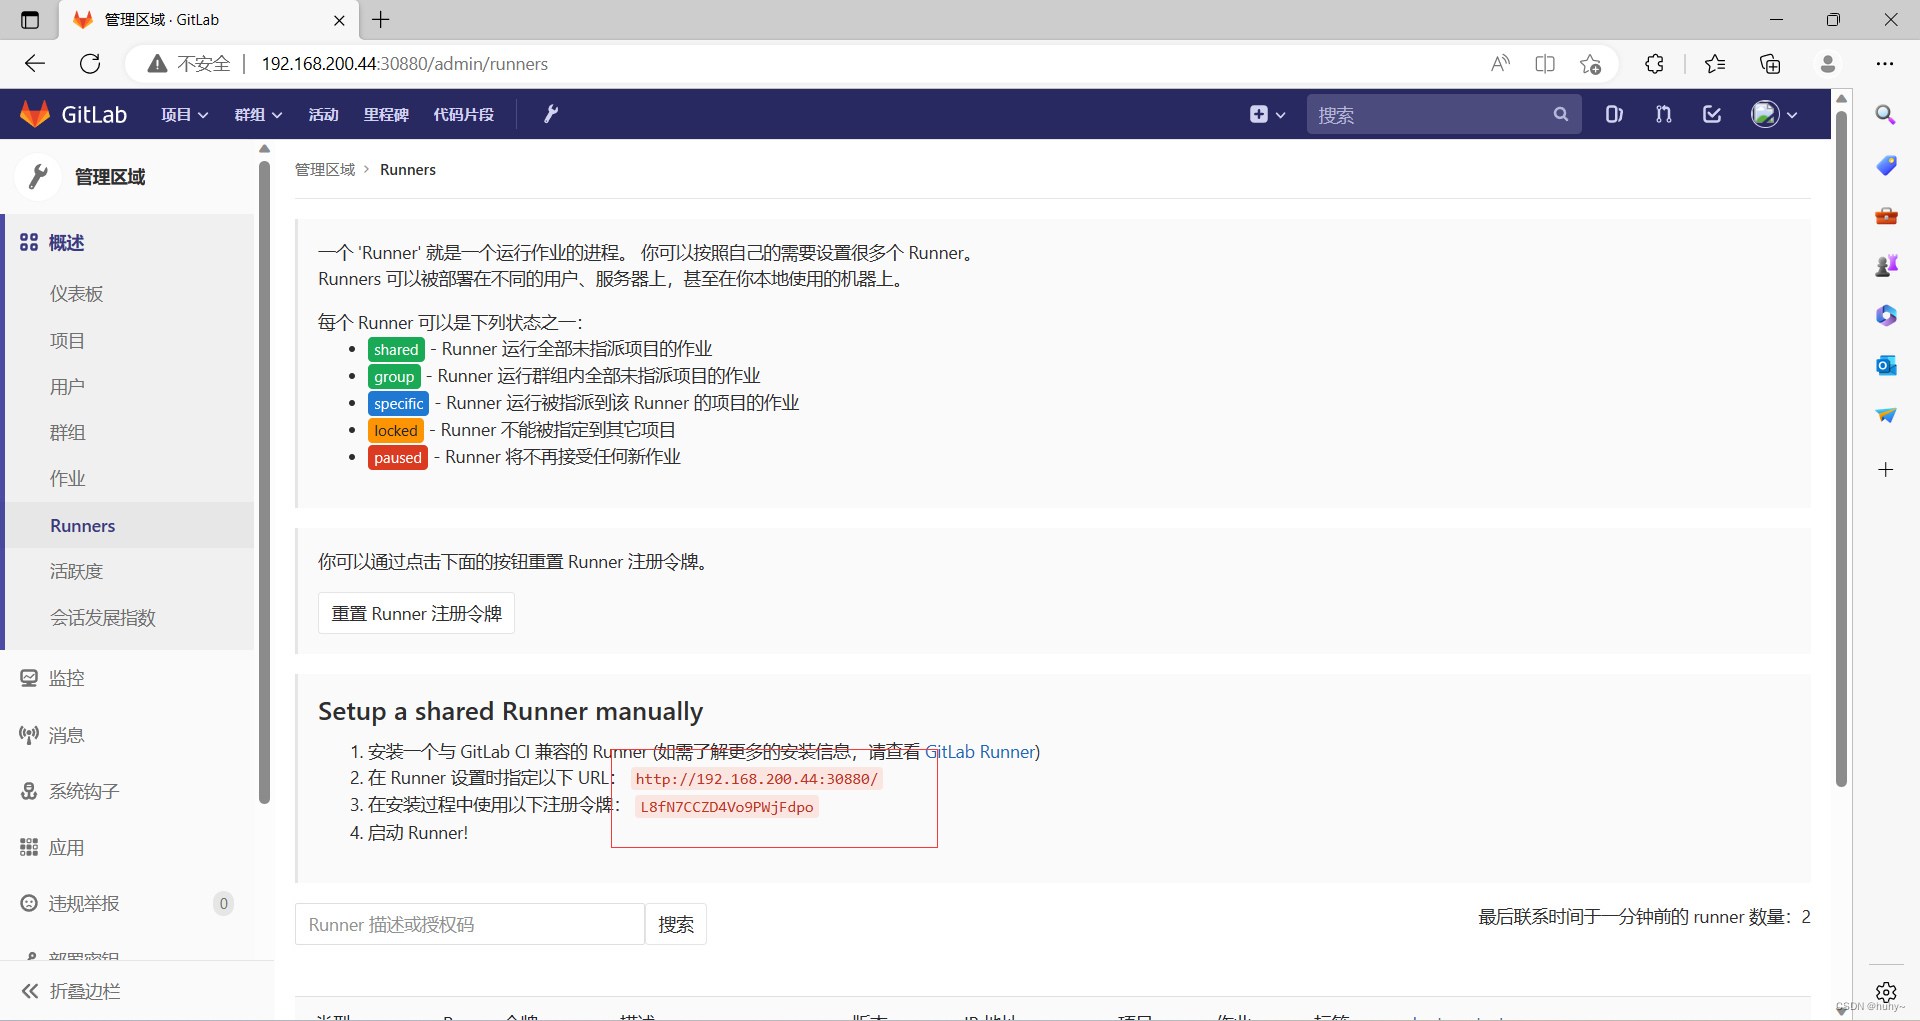
Task: Open the GitLab Runner documentation link
Action: (980, 751)
